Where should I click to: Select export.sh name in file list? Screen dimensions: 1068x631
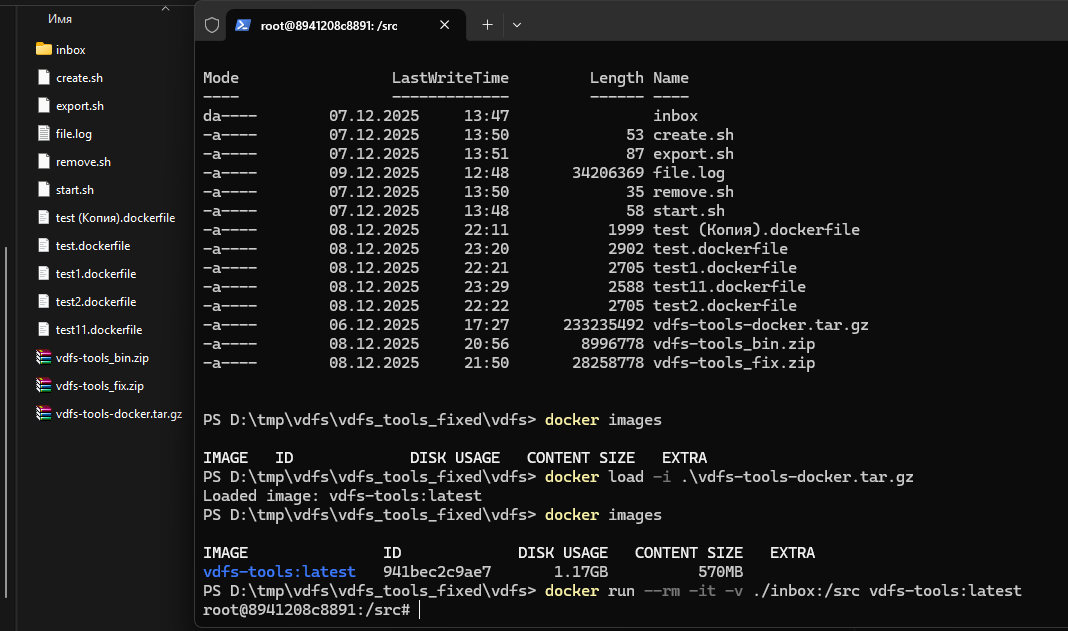(80, 106)
